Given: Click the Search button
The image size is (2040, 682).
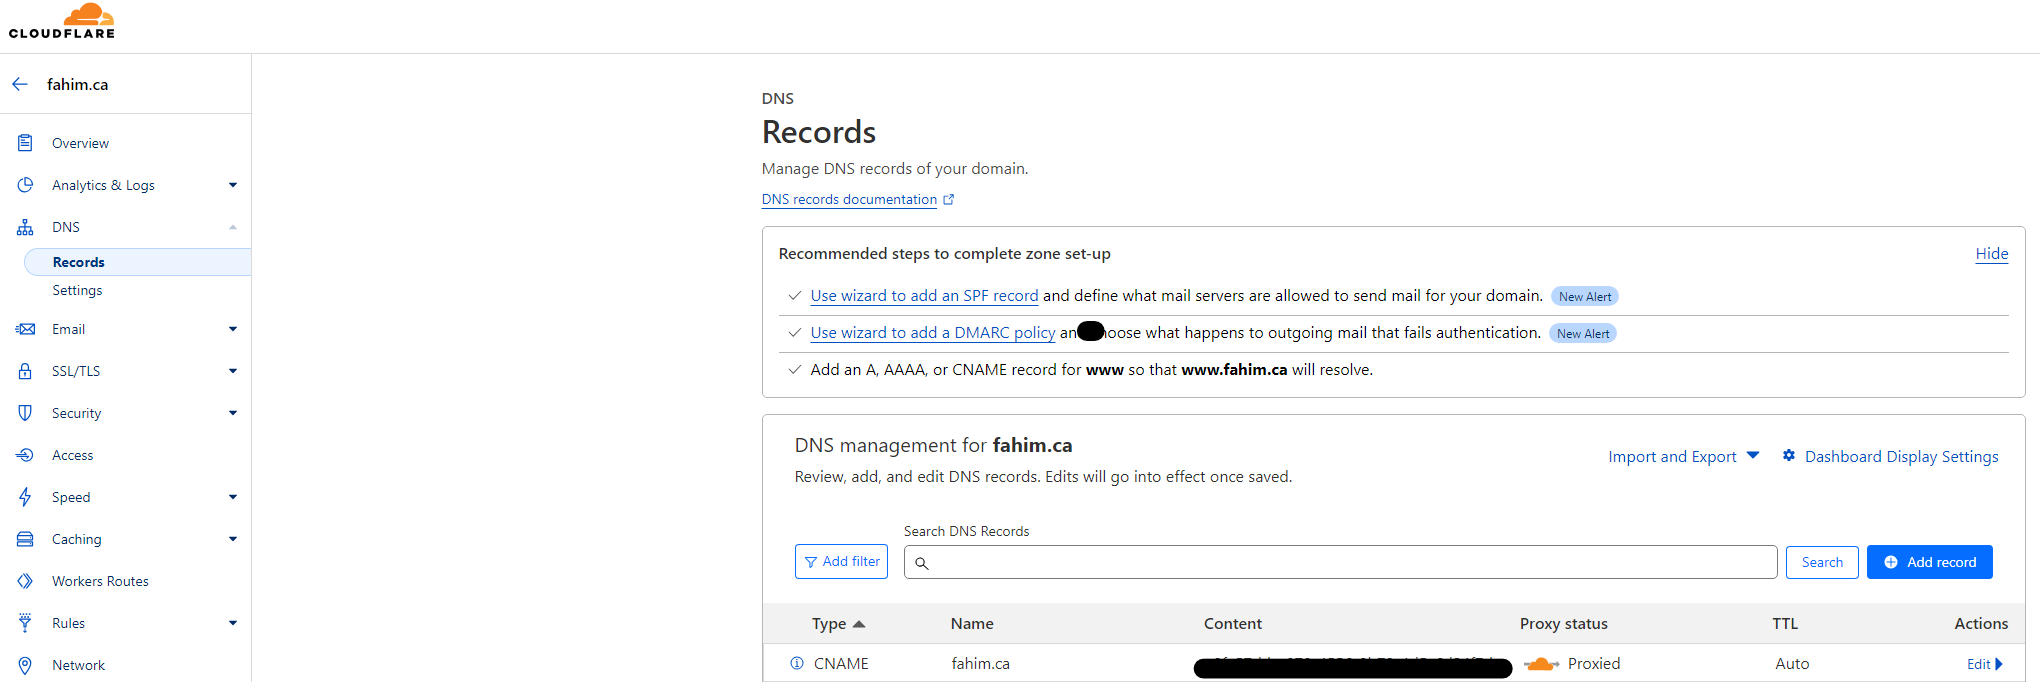Looking at the screenshot, I should [1822, 562].
